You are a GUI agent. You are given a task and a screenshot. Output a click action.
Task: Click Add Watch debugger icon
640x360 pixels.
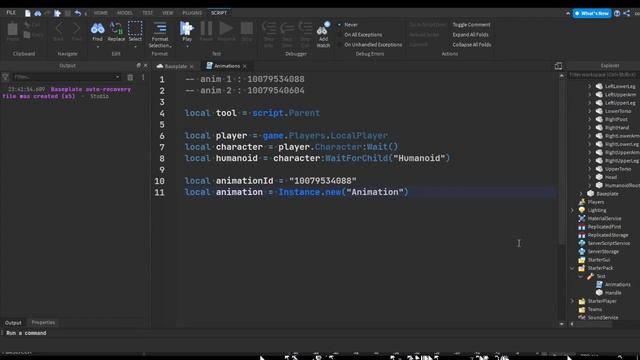(323, 29)
